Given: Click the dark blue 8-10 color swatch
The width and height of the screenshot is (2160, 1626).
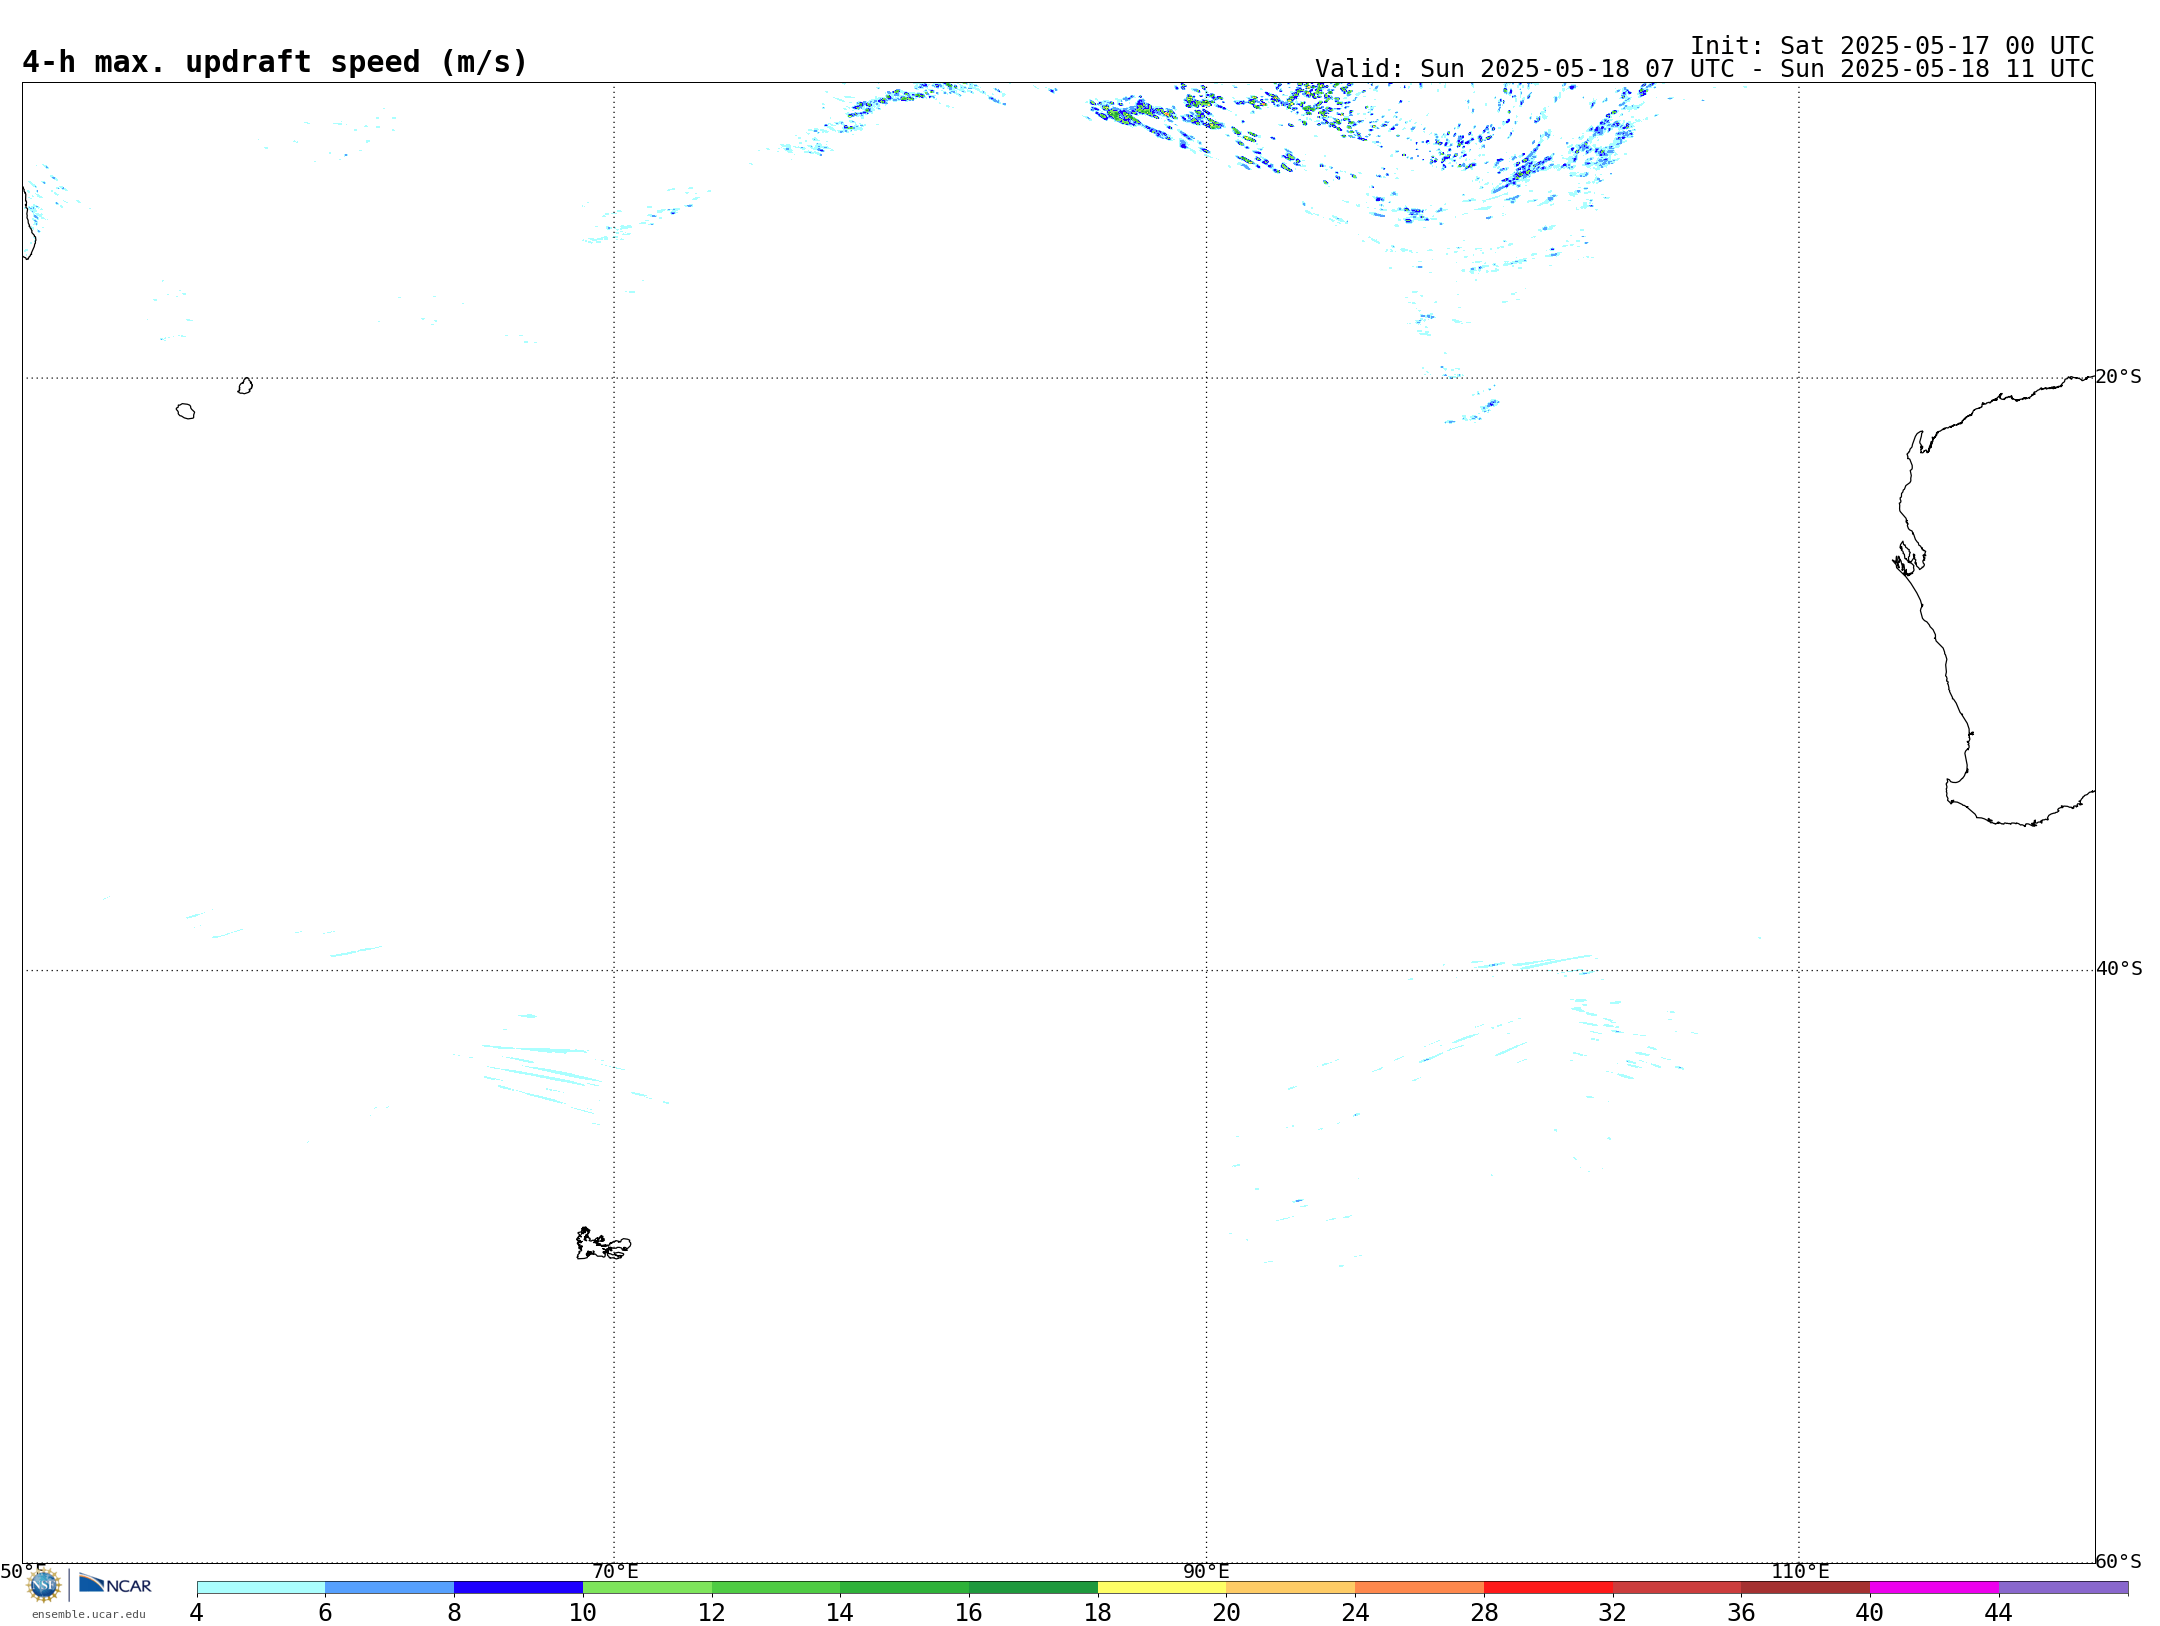Looking at the screenshot, I should click(x=519, y=1587).
